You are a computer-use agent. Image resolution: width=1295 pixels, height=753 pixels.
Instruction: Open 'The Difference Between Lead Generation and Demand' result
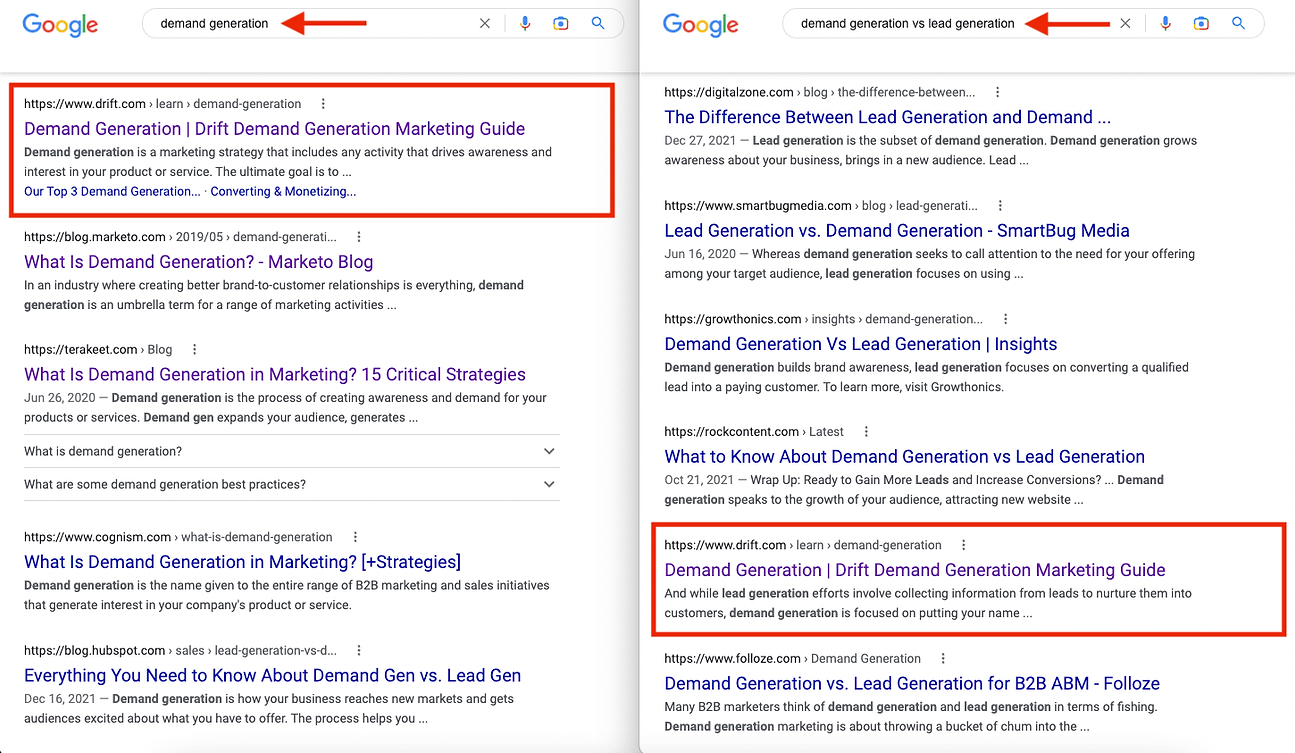(x=887, y=117)
